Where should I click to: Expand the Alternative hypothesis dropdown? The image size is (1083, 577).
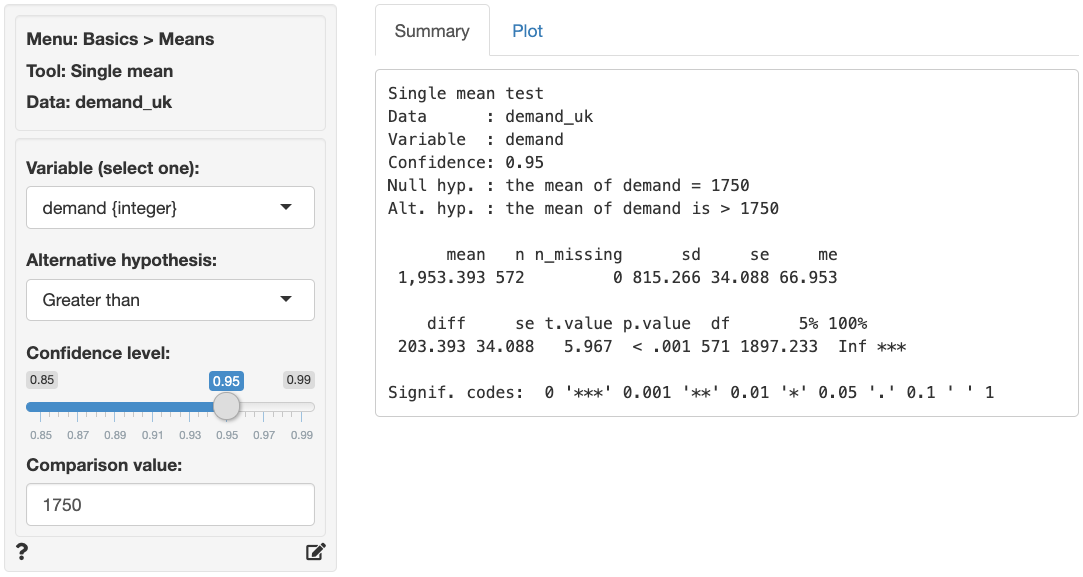170,299
